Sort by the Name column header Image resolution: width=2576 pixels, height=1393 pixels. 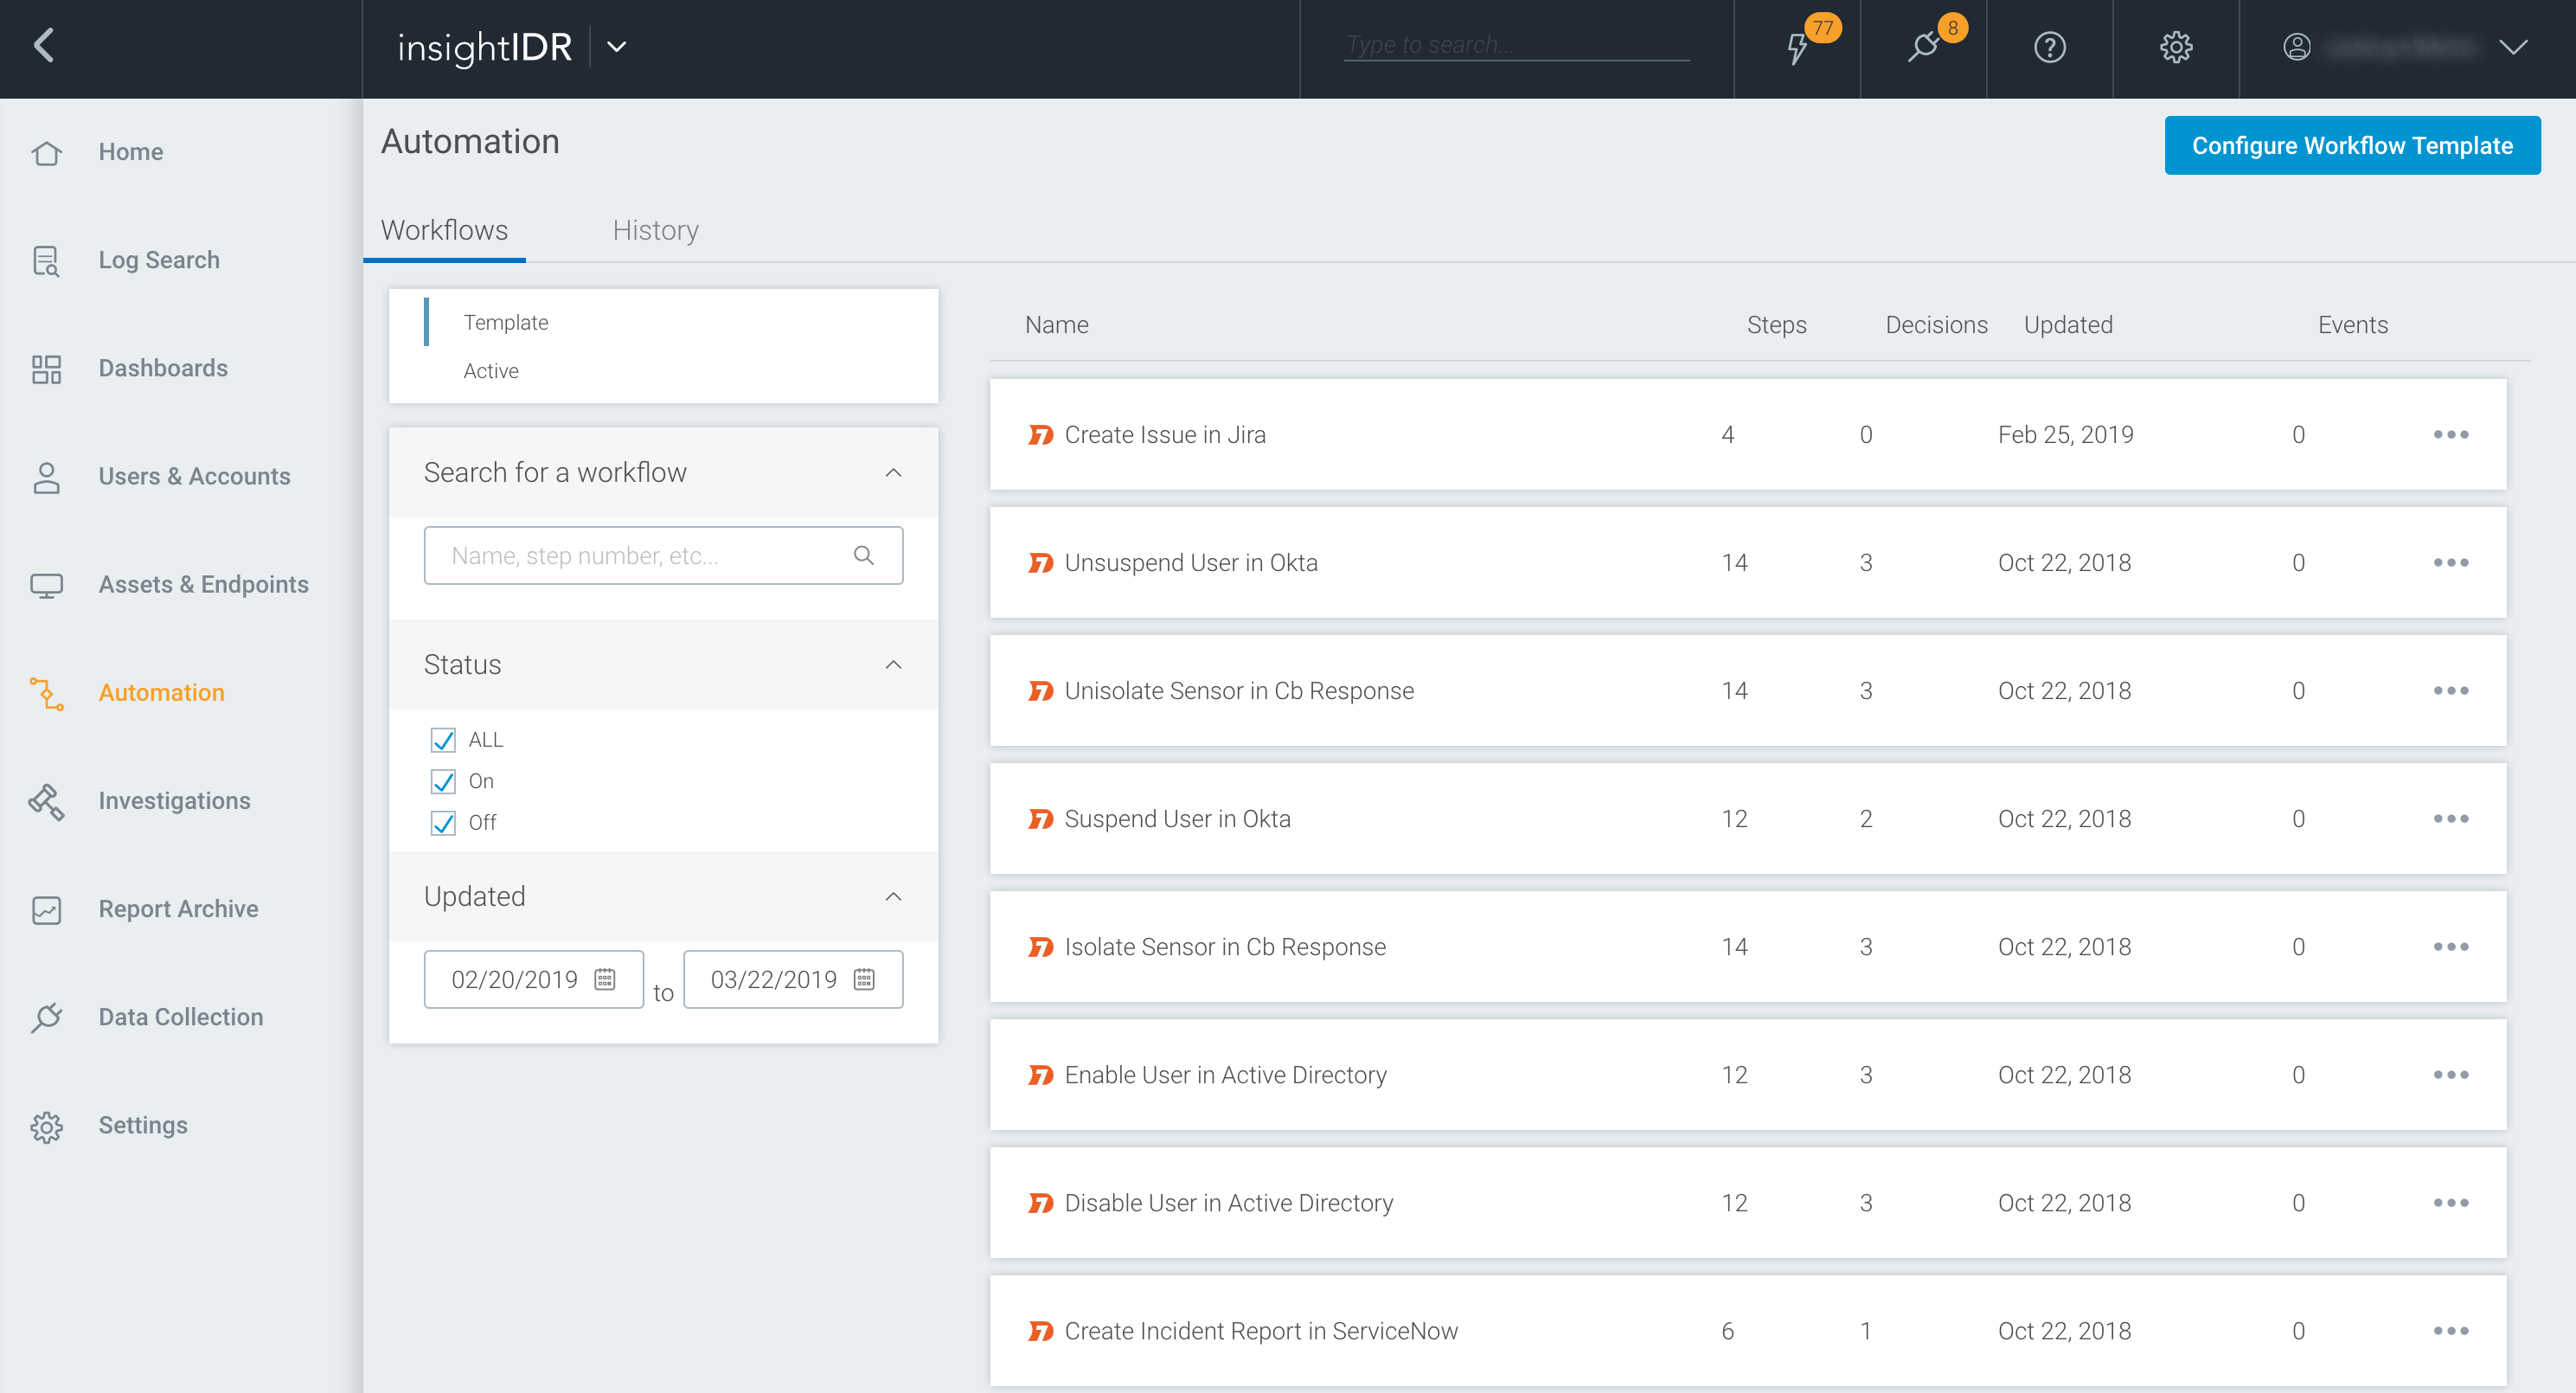pyautogui.click(x=1056, y=325)
